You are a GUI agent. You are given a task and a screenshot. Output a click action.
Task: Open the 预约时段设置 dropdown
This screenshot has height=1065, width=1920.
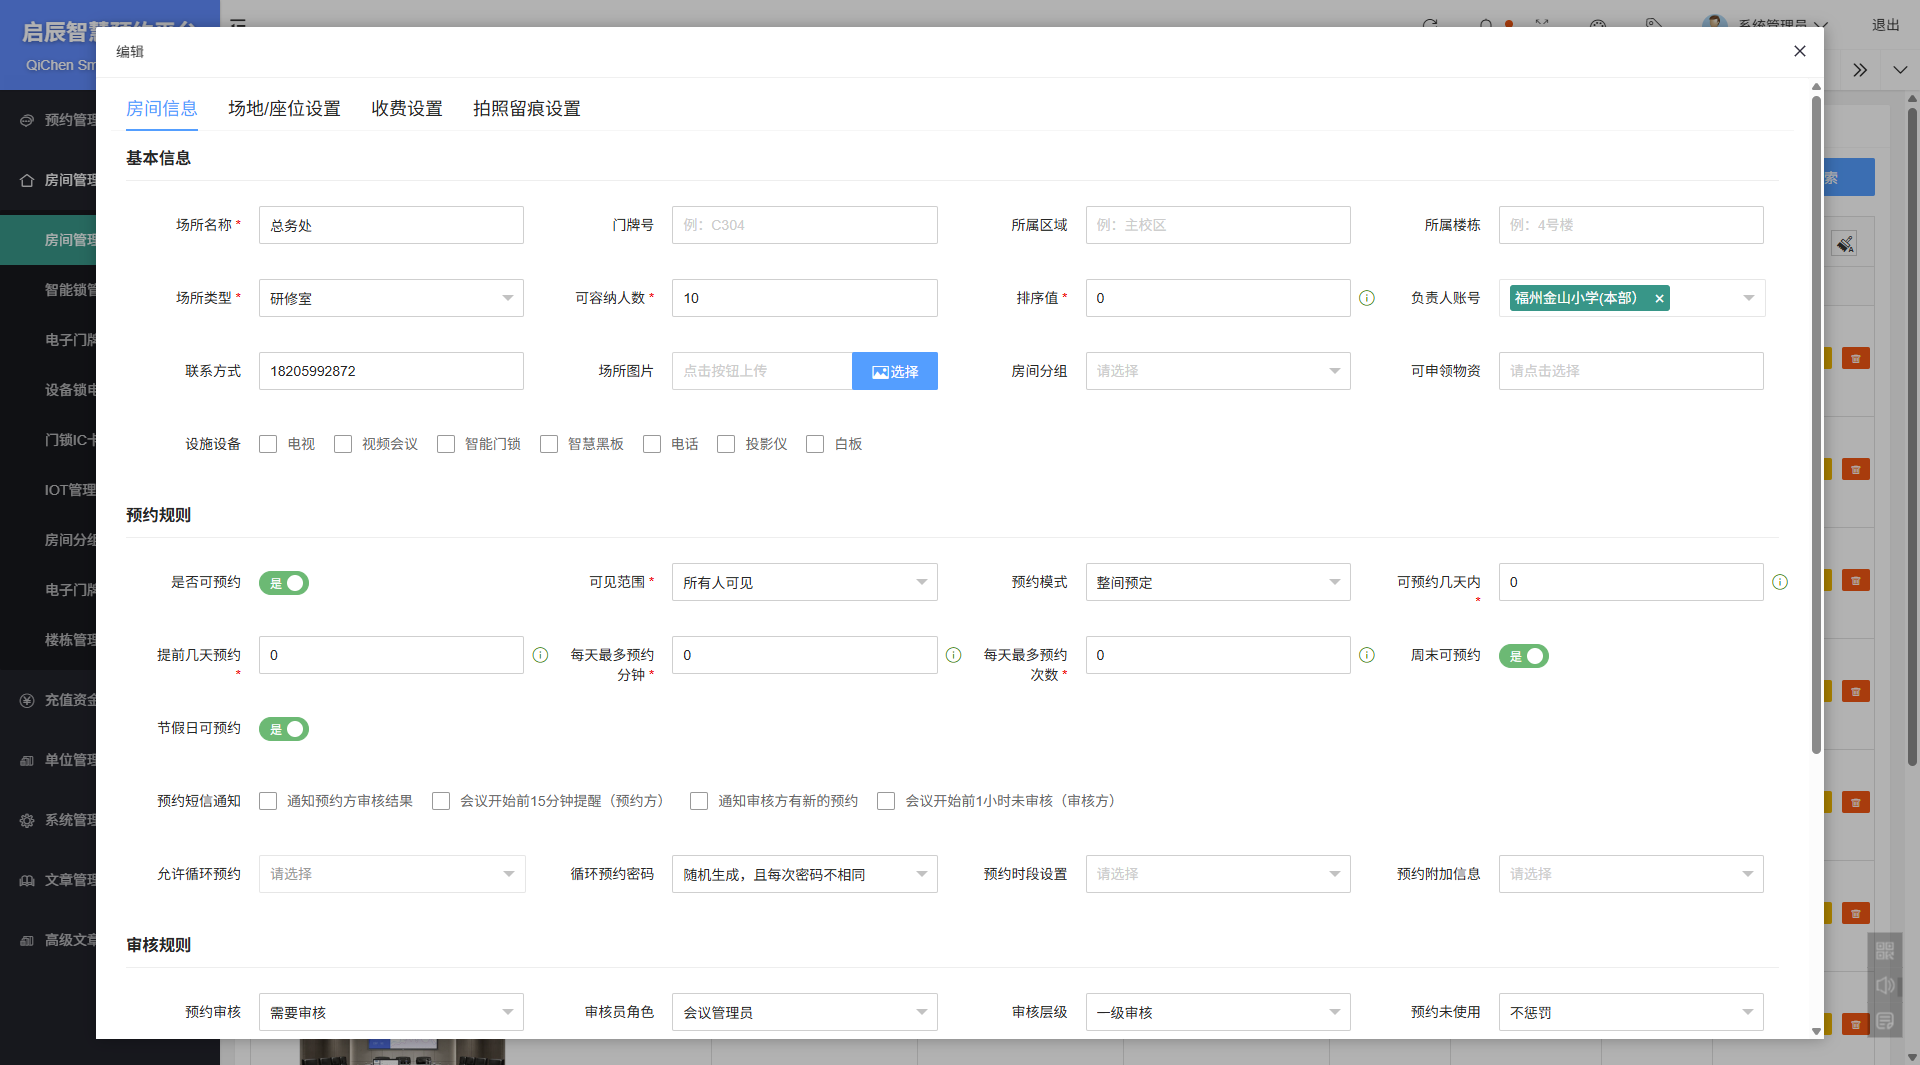[1218, 874]
